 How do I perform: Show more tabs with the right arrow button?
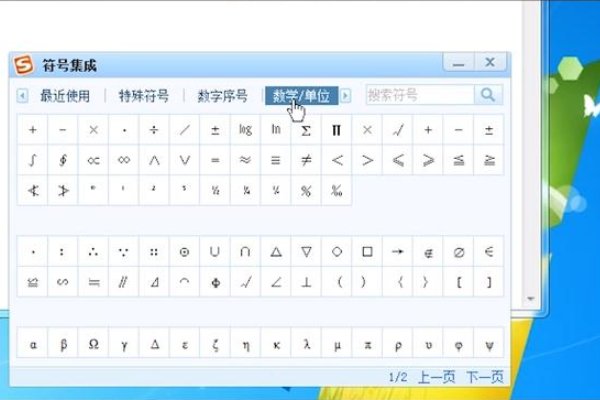tap(345, 95)
